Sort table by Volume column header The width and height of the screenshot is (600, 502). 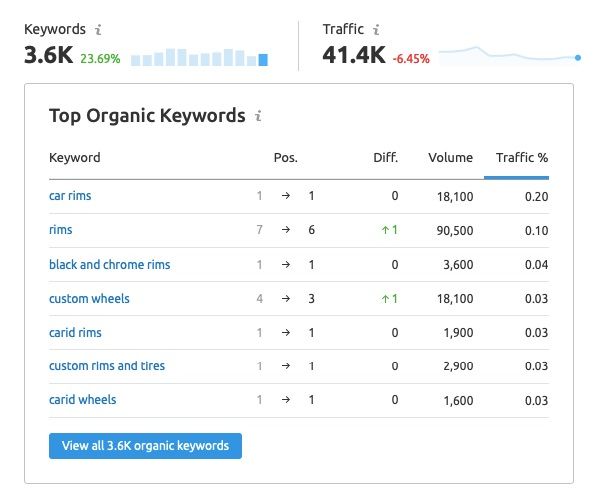[x=450, y=158]
